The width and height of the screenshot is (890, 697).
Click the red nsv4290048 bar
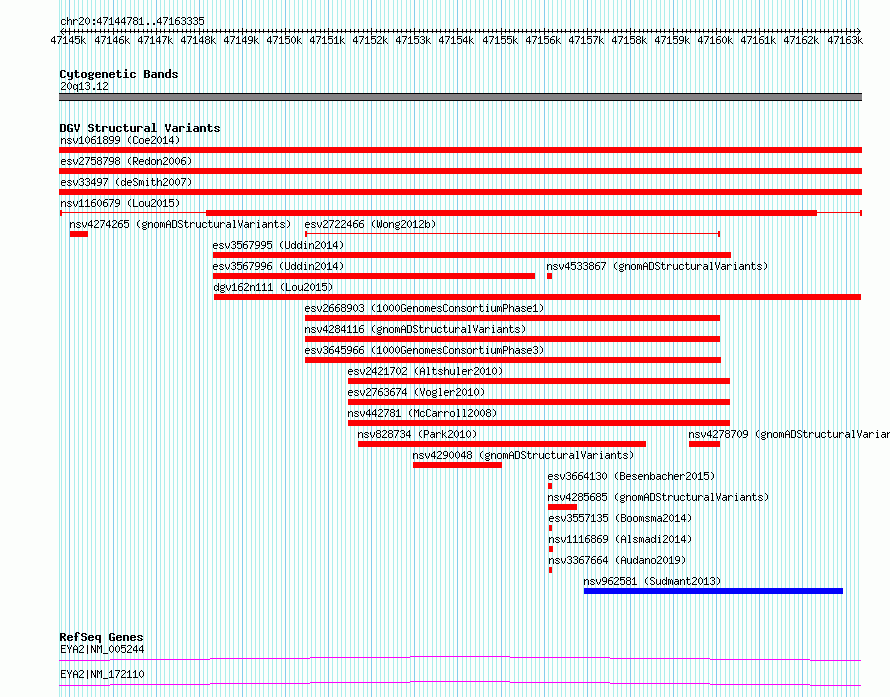click(x=457, y=465)
